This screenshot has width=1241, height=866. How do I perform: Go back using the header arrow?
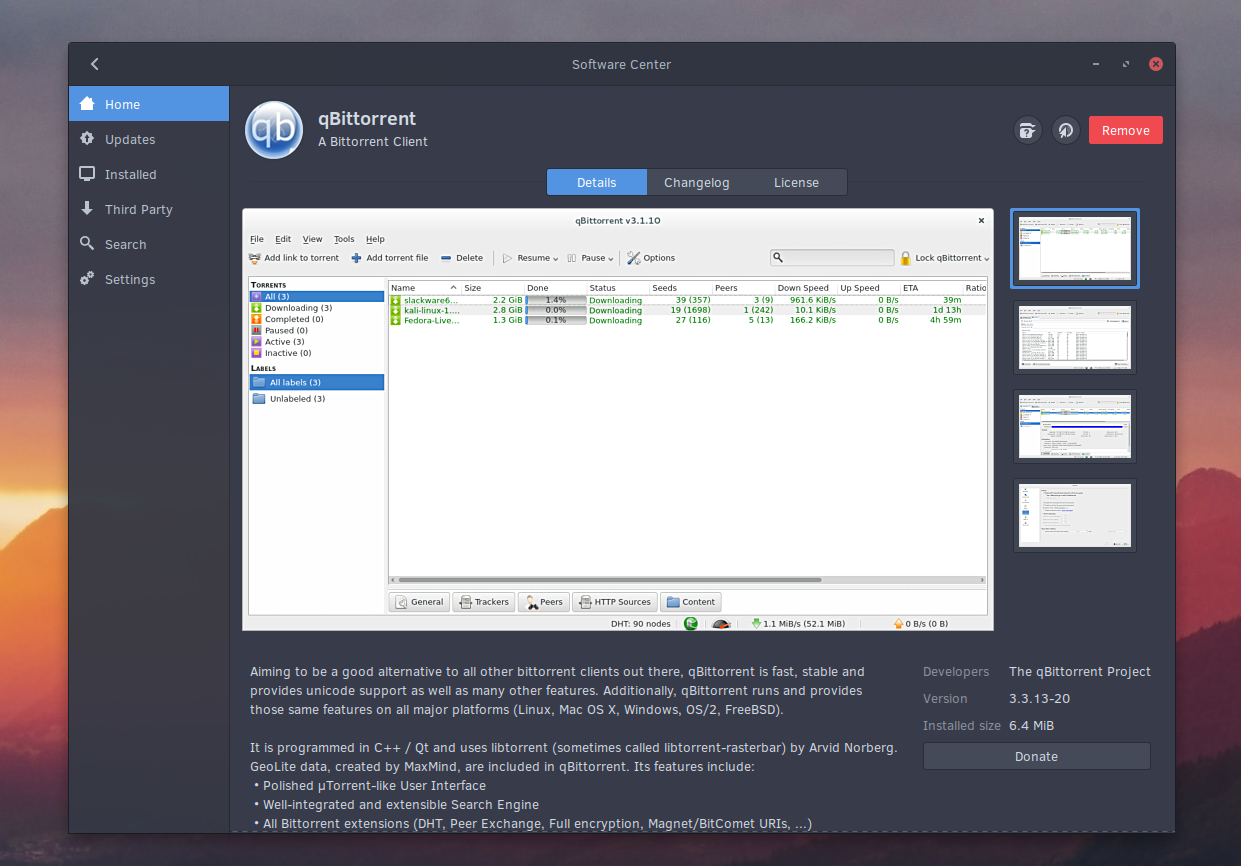click(95, 64)
